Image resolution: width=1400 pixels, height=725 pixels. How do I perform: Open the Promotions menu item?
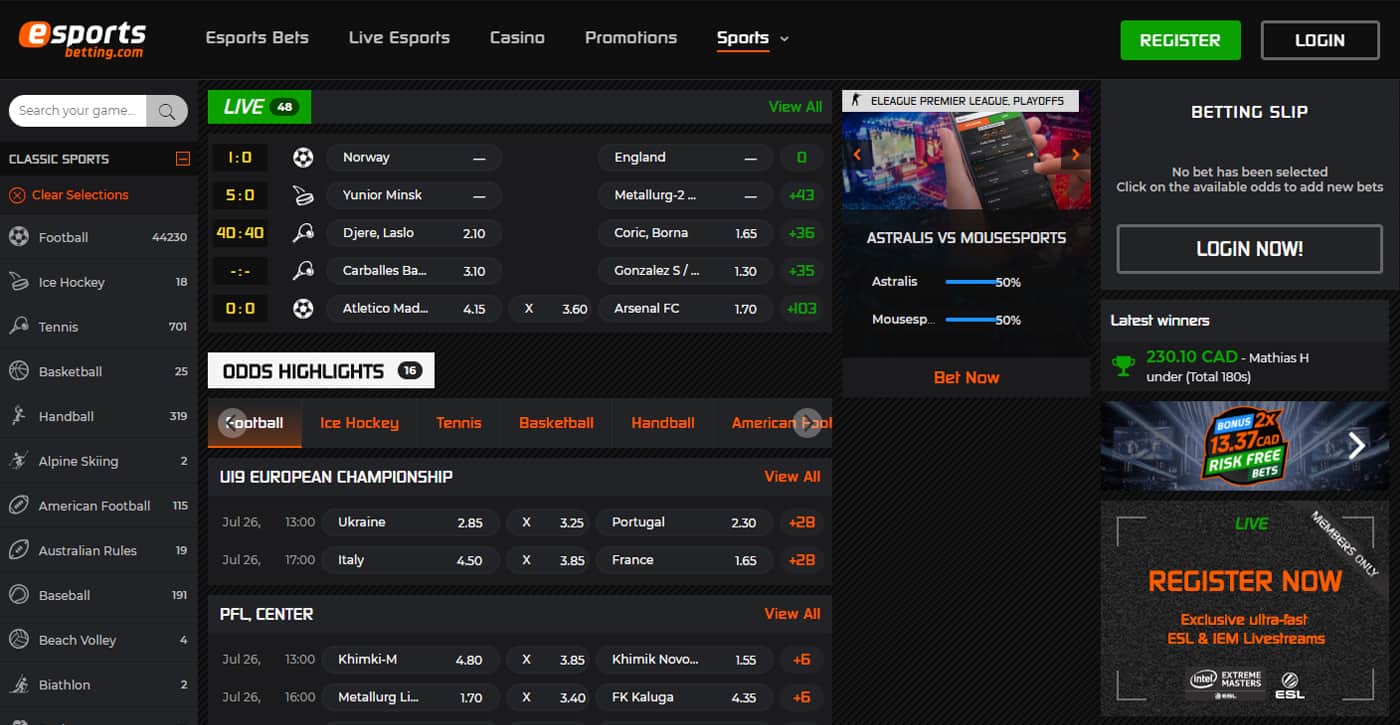(631, 38)
